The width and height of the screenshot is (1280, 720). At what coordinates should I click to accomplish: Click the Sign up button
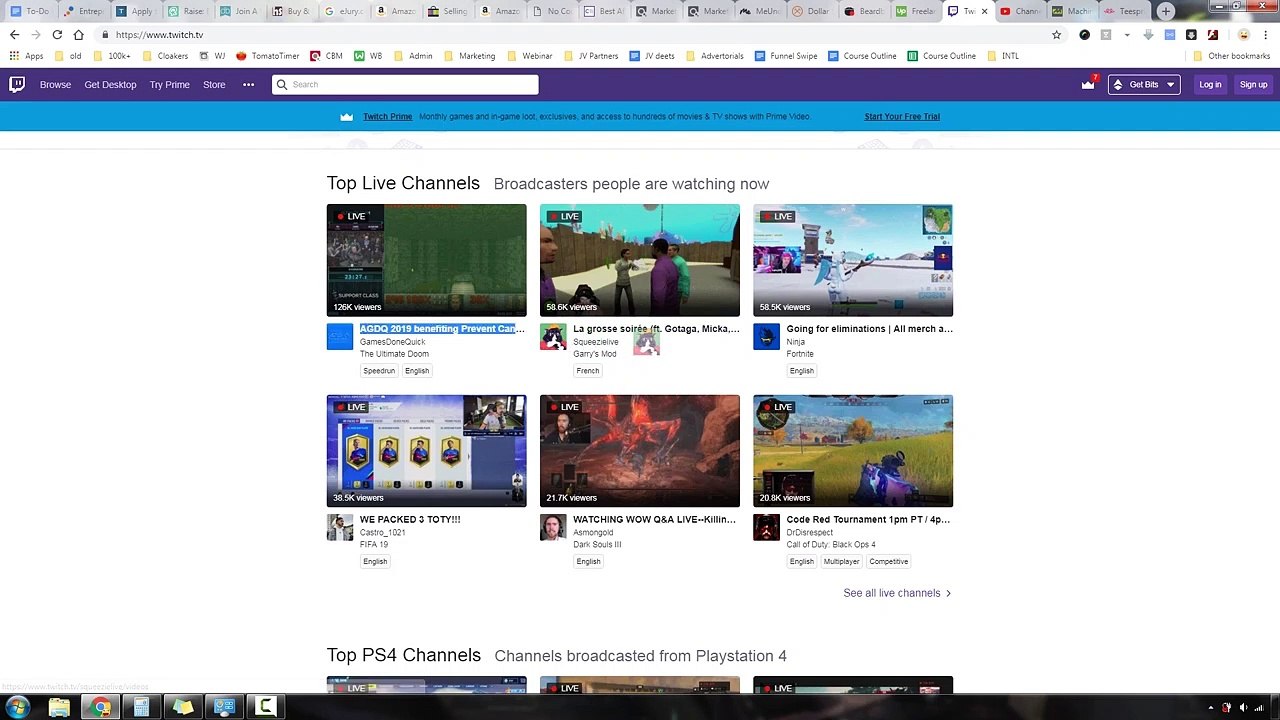[x=1253, y=84]
